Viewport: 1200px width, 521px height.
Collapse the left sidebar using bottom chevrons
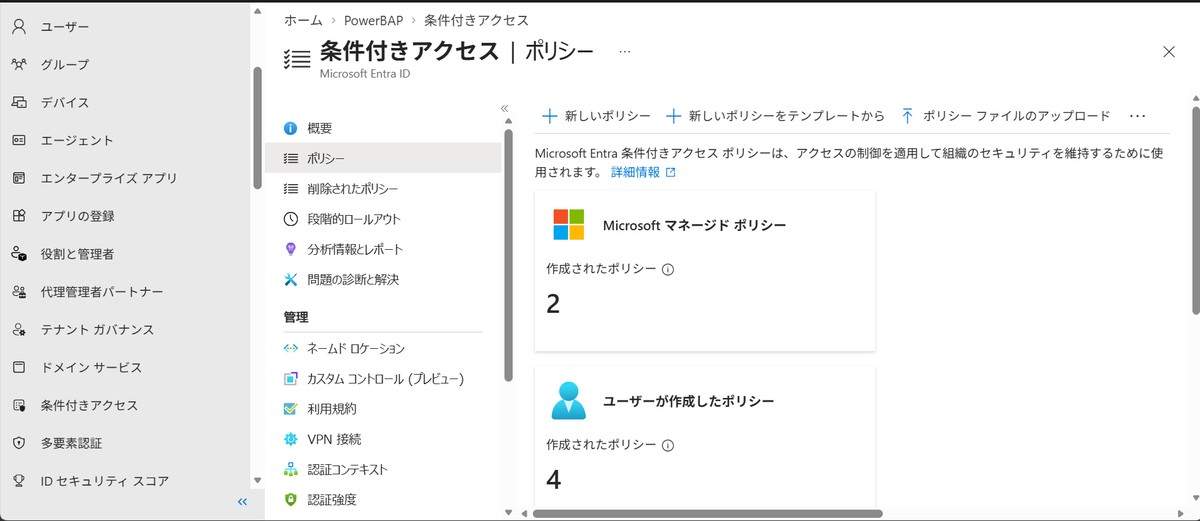(242, 502)
